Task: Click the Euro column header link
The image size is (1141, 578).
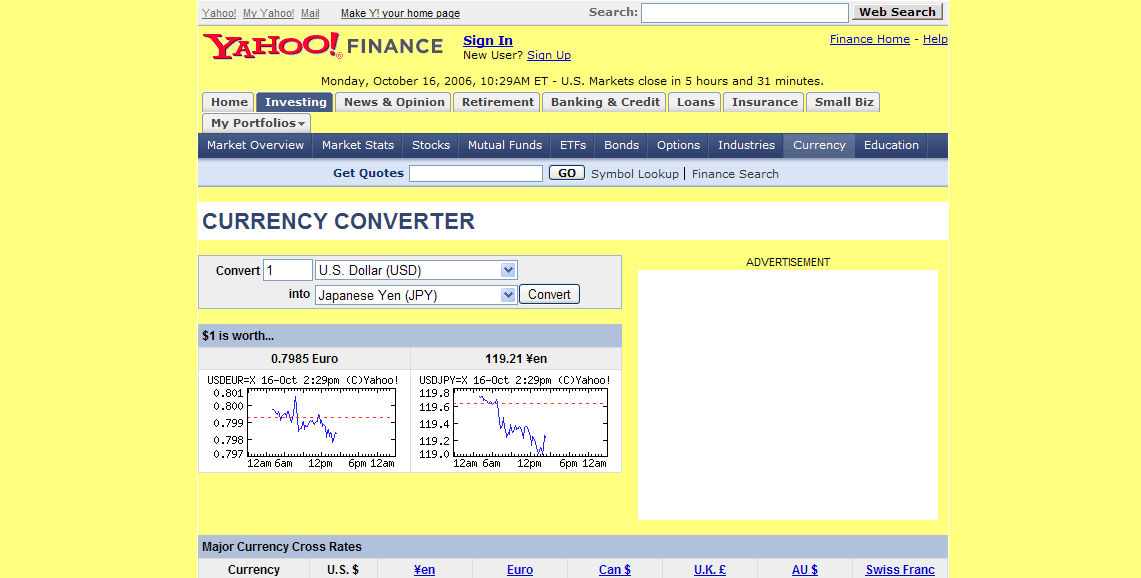Action: [520, 569]
